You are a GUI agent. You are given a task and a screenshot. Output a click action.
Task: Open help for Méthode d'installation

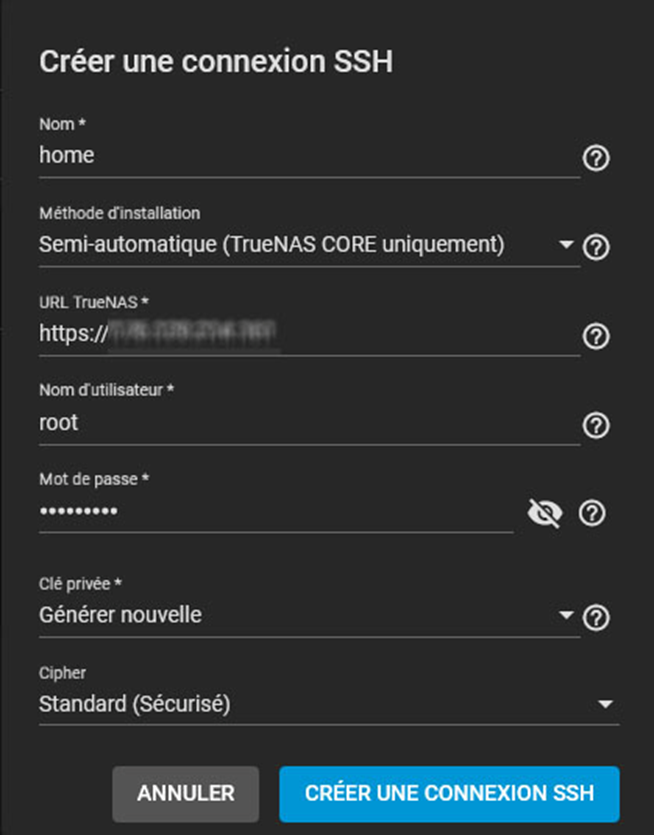(596, 247)
